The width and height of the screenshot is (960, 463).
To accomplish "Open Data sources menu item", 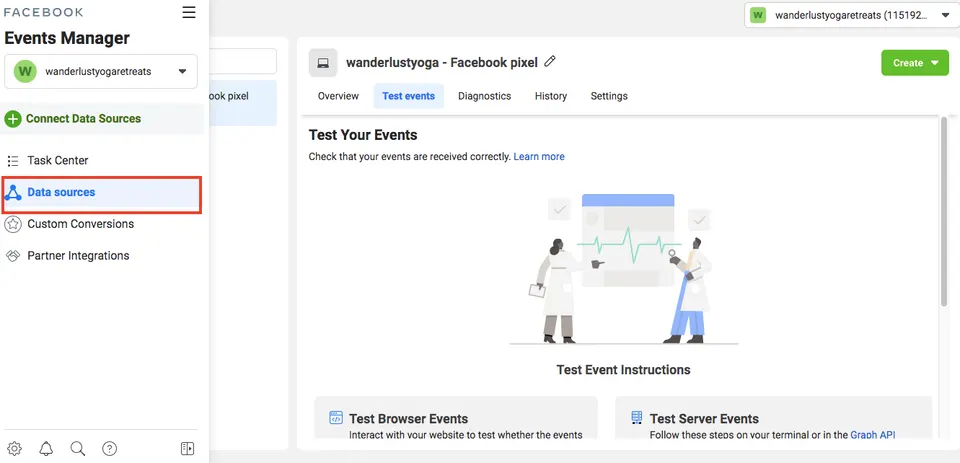I will point(102,195).
